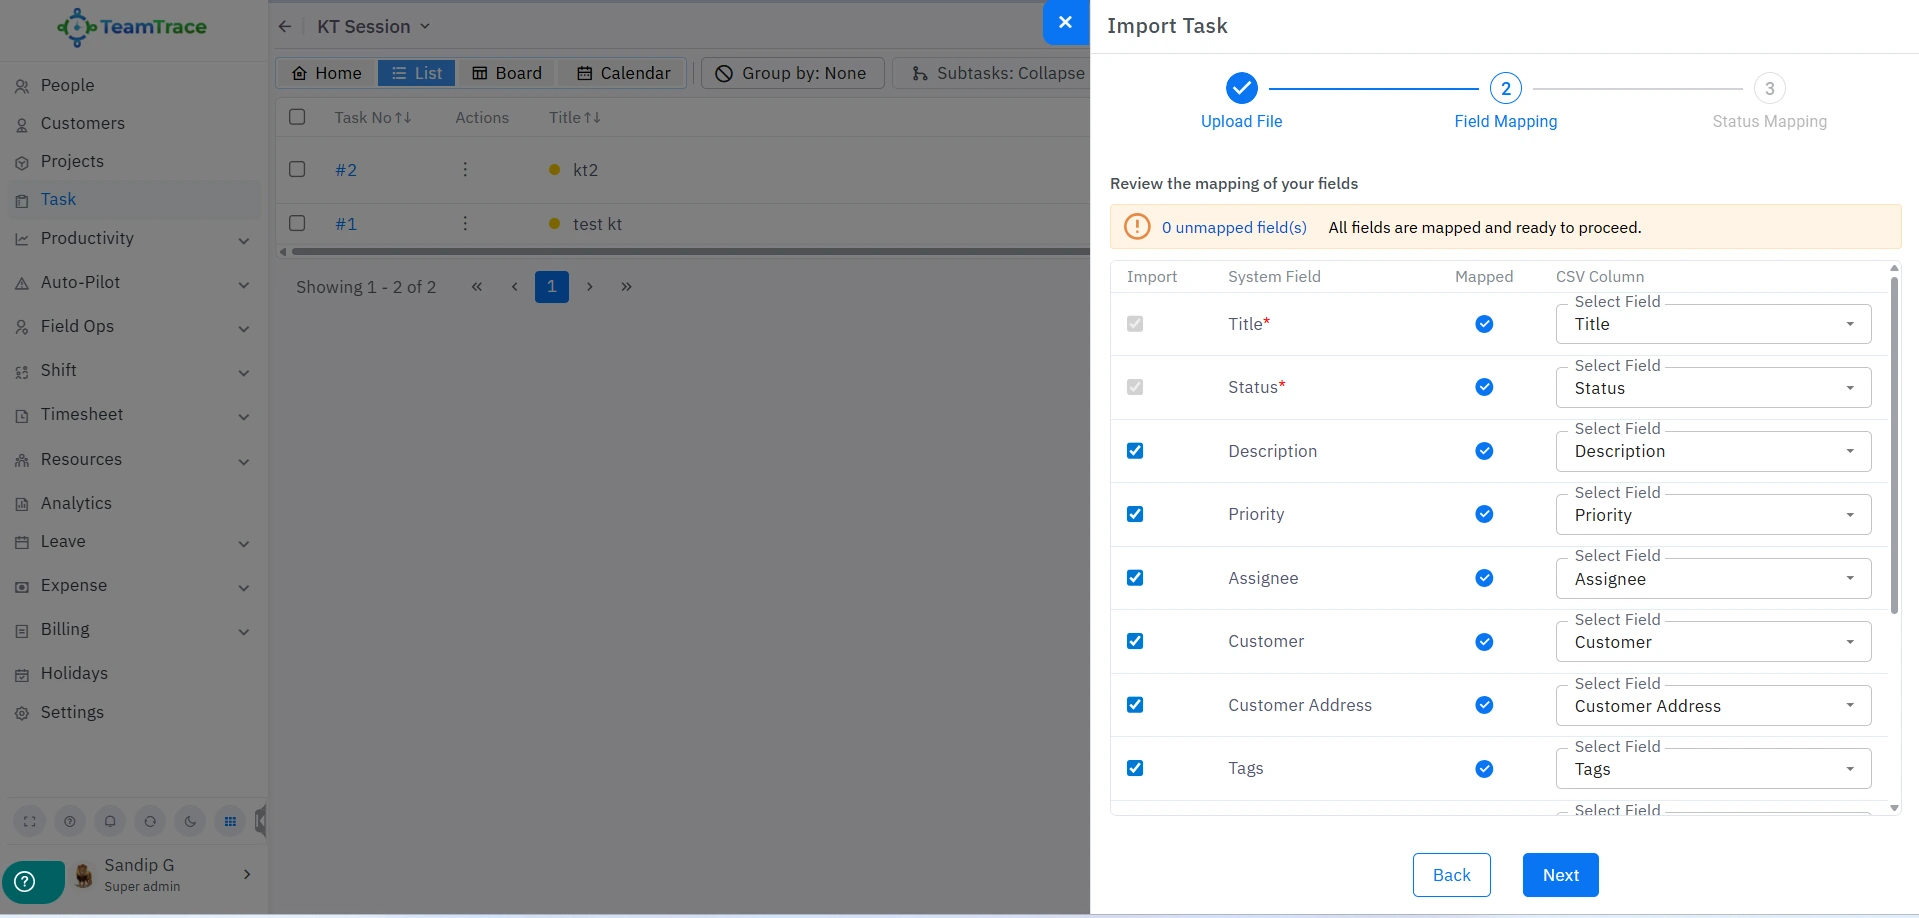Close the Import Task panel
The height and width of the screenshot is (918, 1919).
pyautogui.click(x=1065, y=22)
